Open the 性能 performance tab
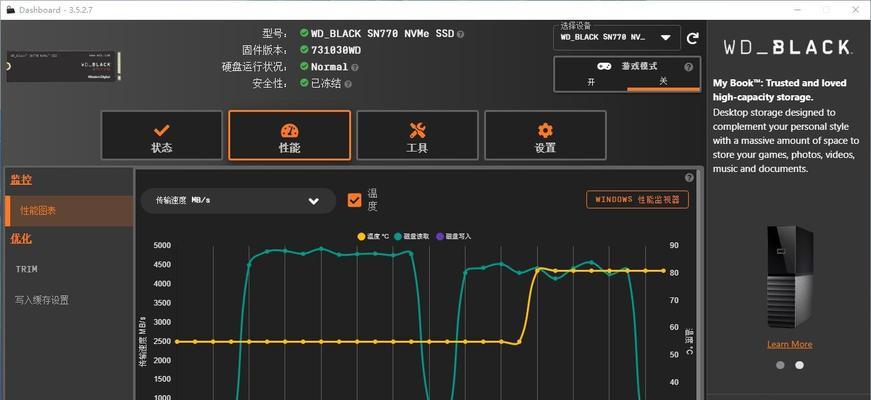 pos(289,135)
